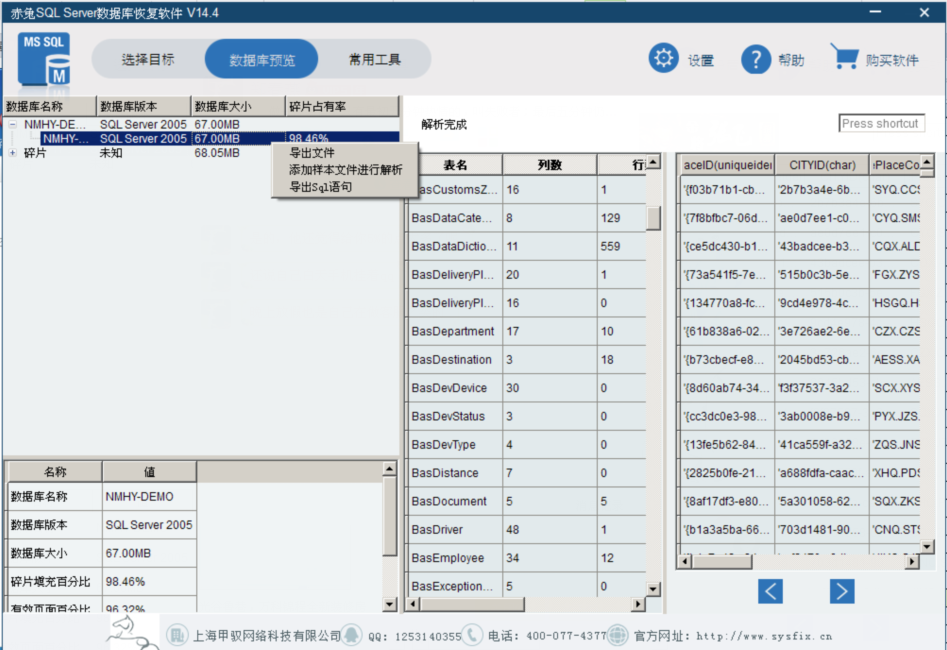
Task: Choose 添加样本文件进行解析 in context menu
Action: 345,170
